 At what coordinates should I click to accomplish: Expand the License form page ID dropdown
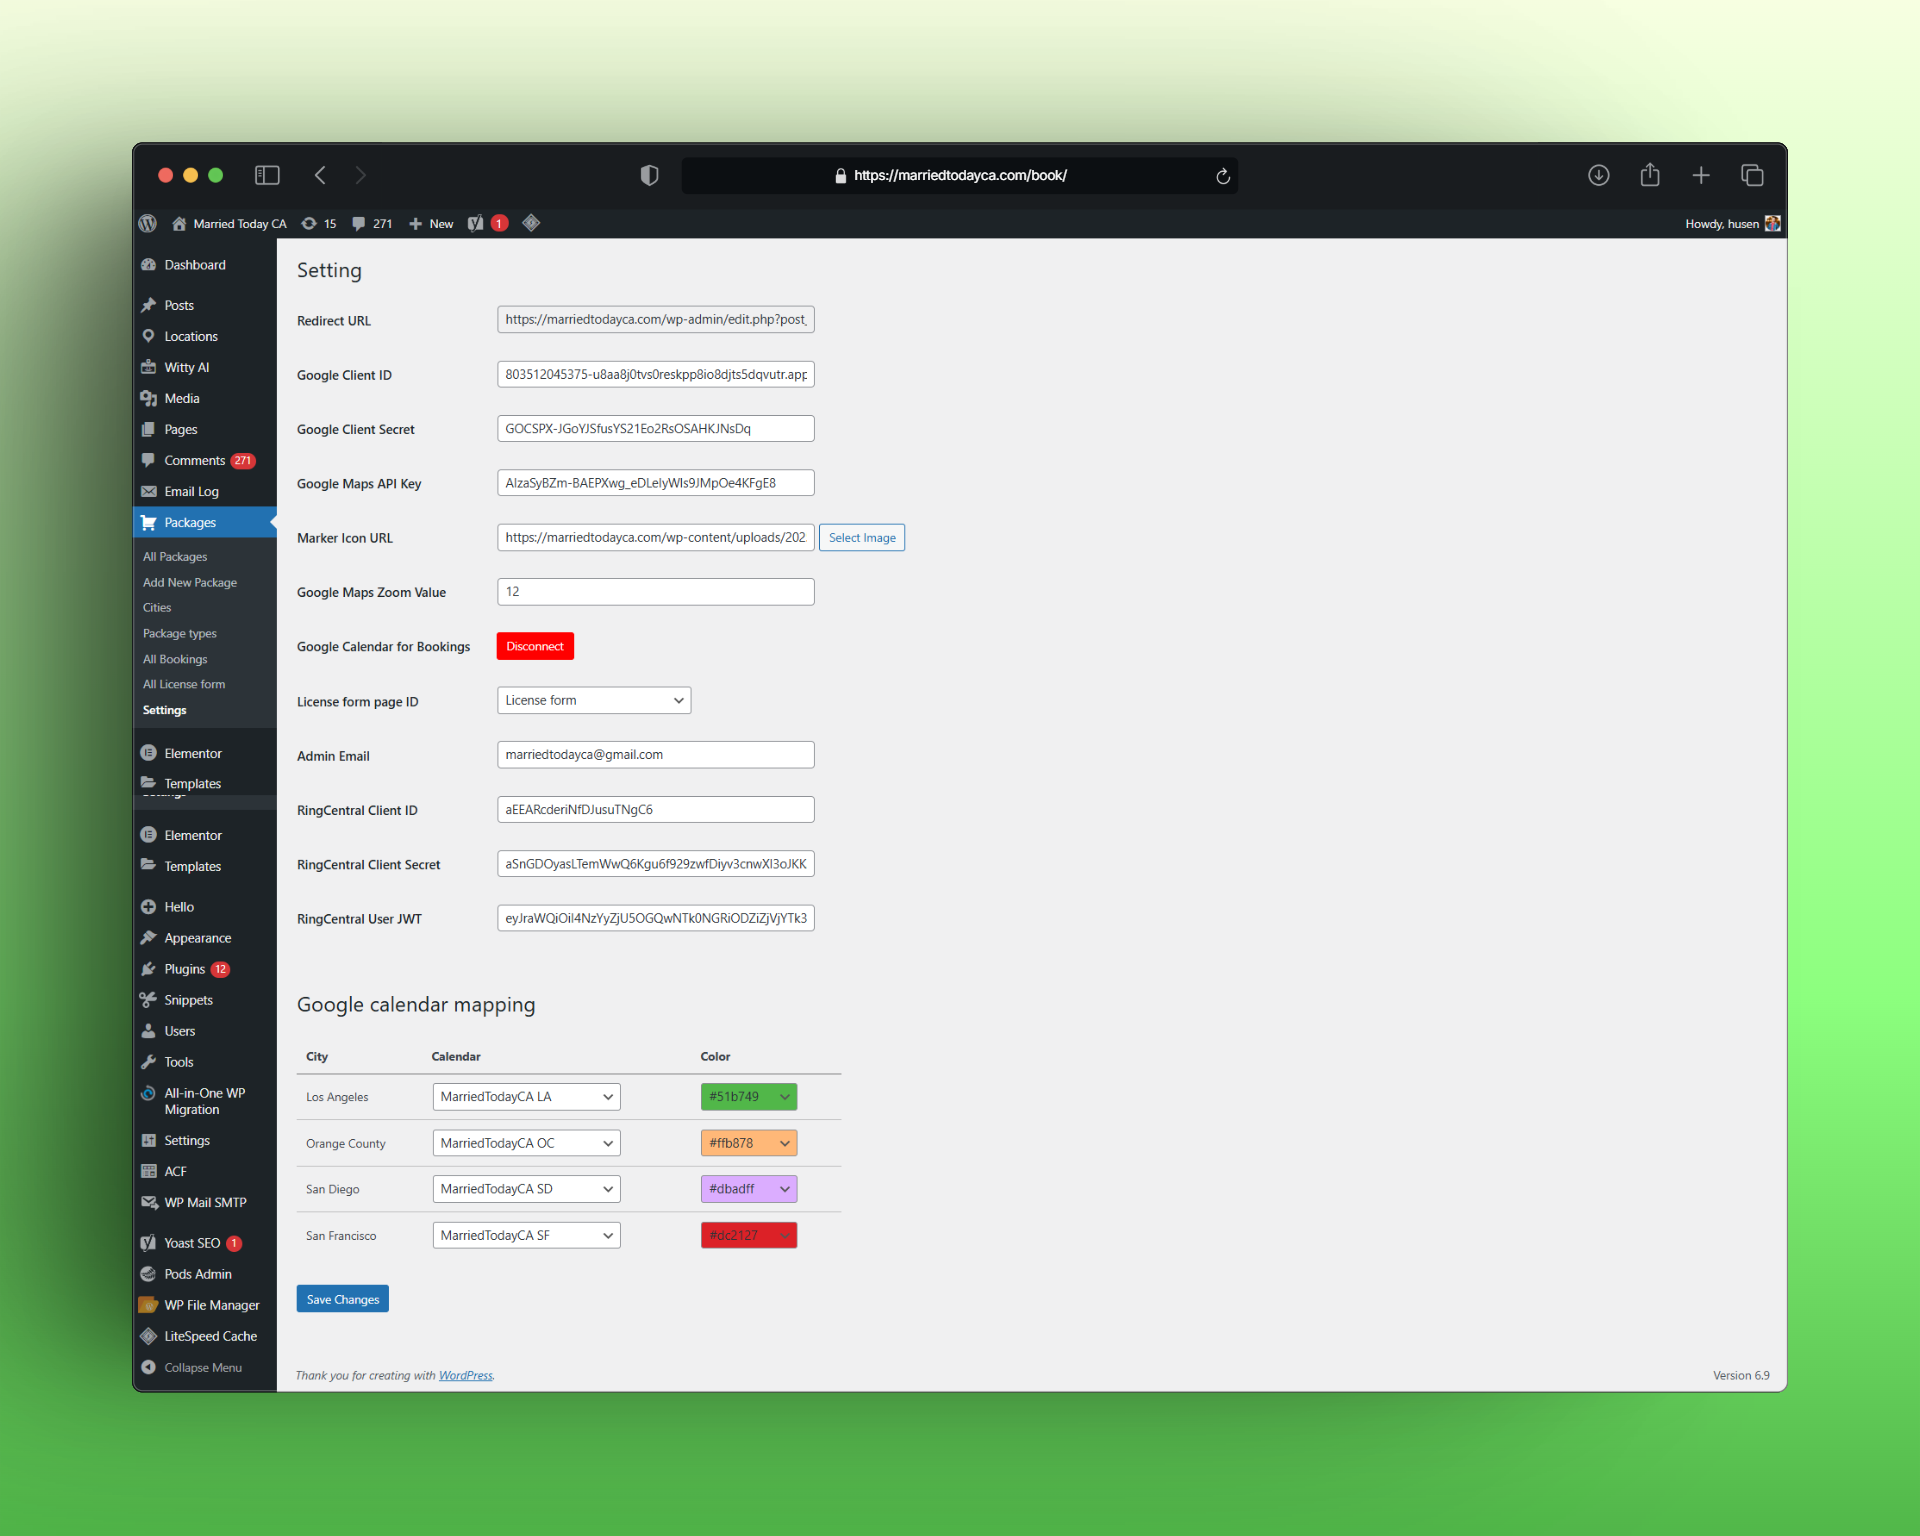tap(593, 700)
